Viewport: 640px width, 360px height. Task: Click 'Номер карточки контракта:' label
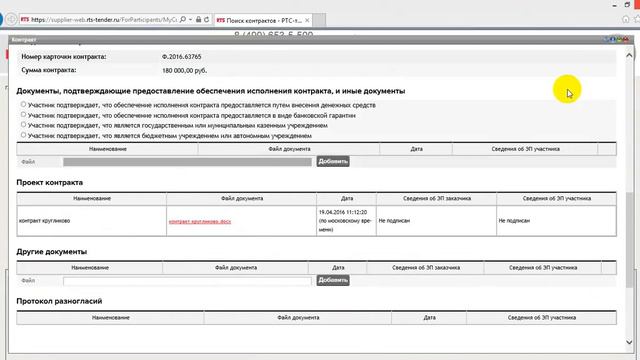[64, 57]
